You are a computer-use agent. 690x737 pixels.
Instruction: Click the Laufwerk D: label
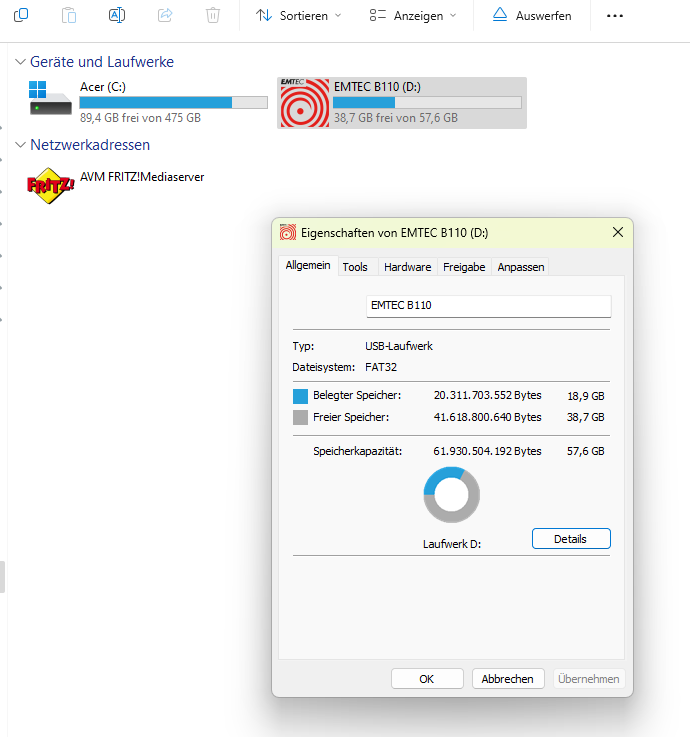pos(452,544)
